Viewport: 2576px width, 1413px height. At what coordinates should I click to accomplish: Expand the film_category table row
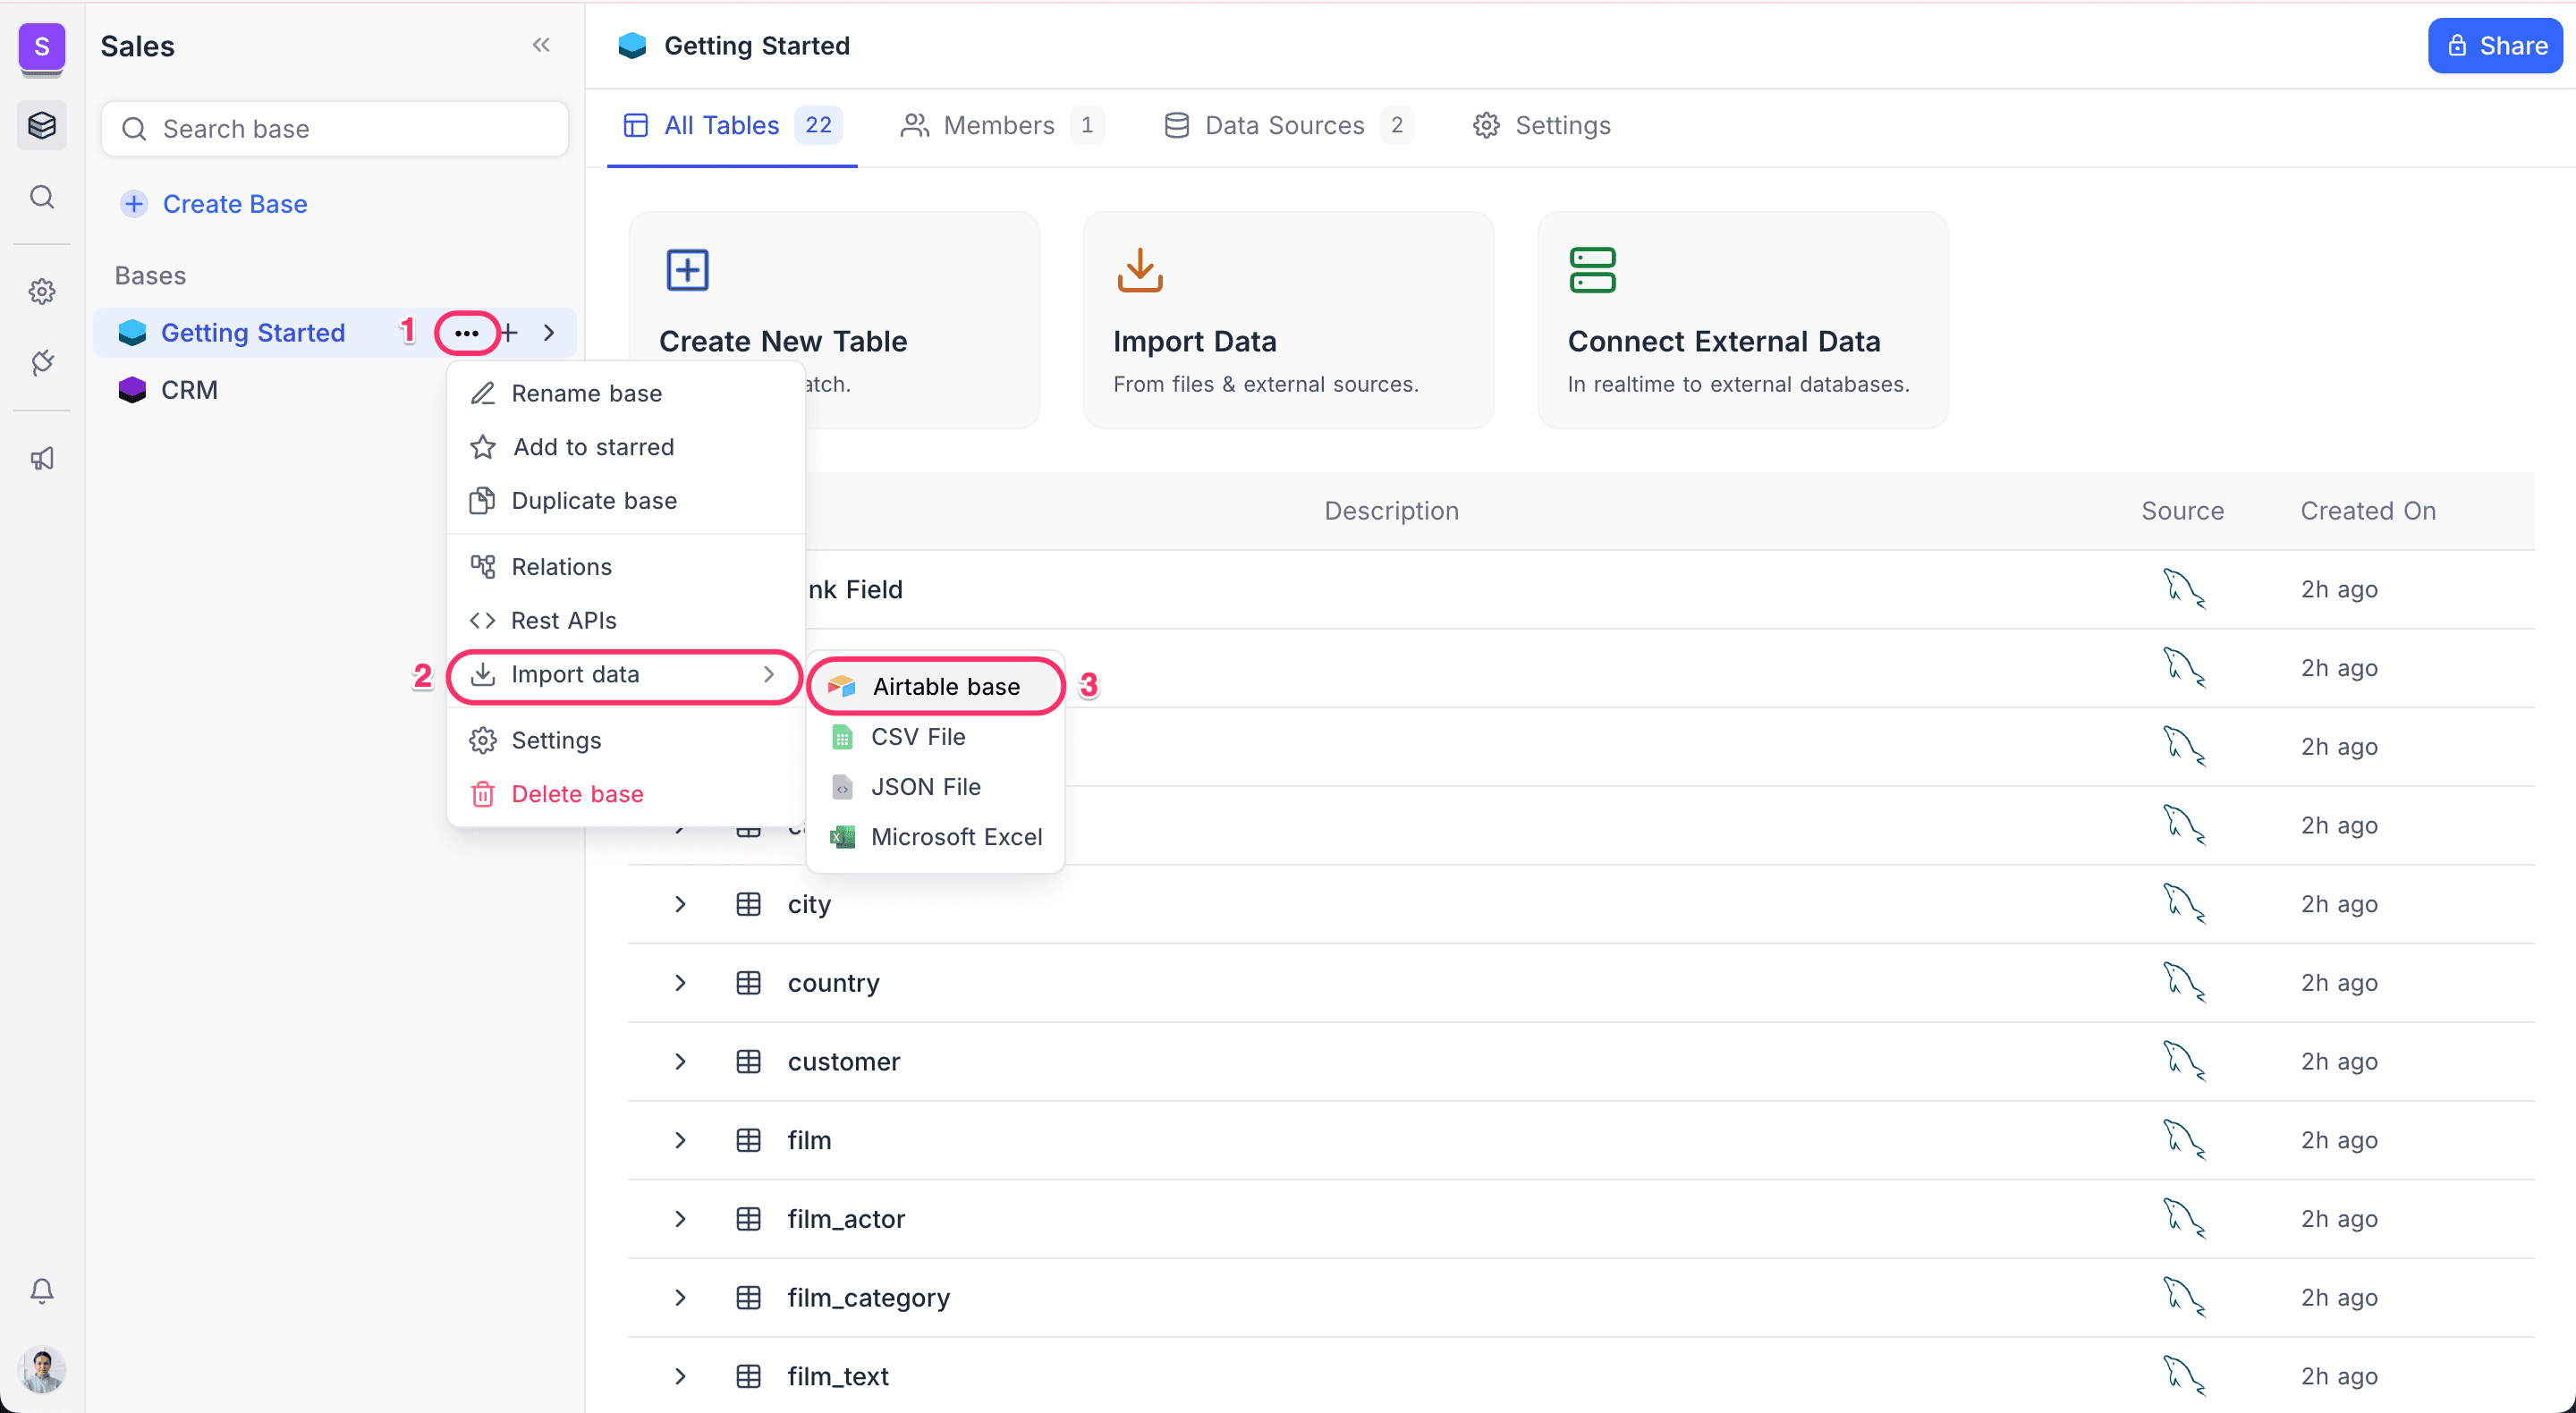coord(680,1298)
